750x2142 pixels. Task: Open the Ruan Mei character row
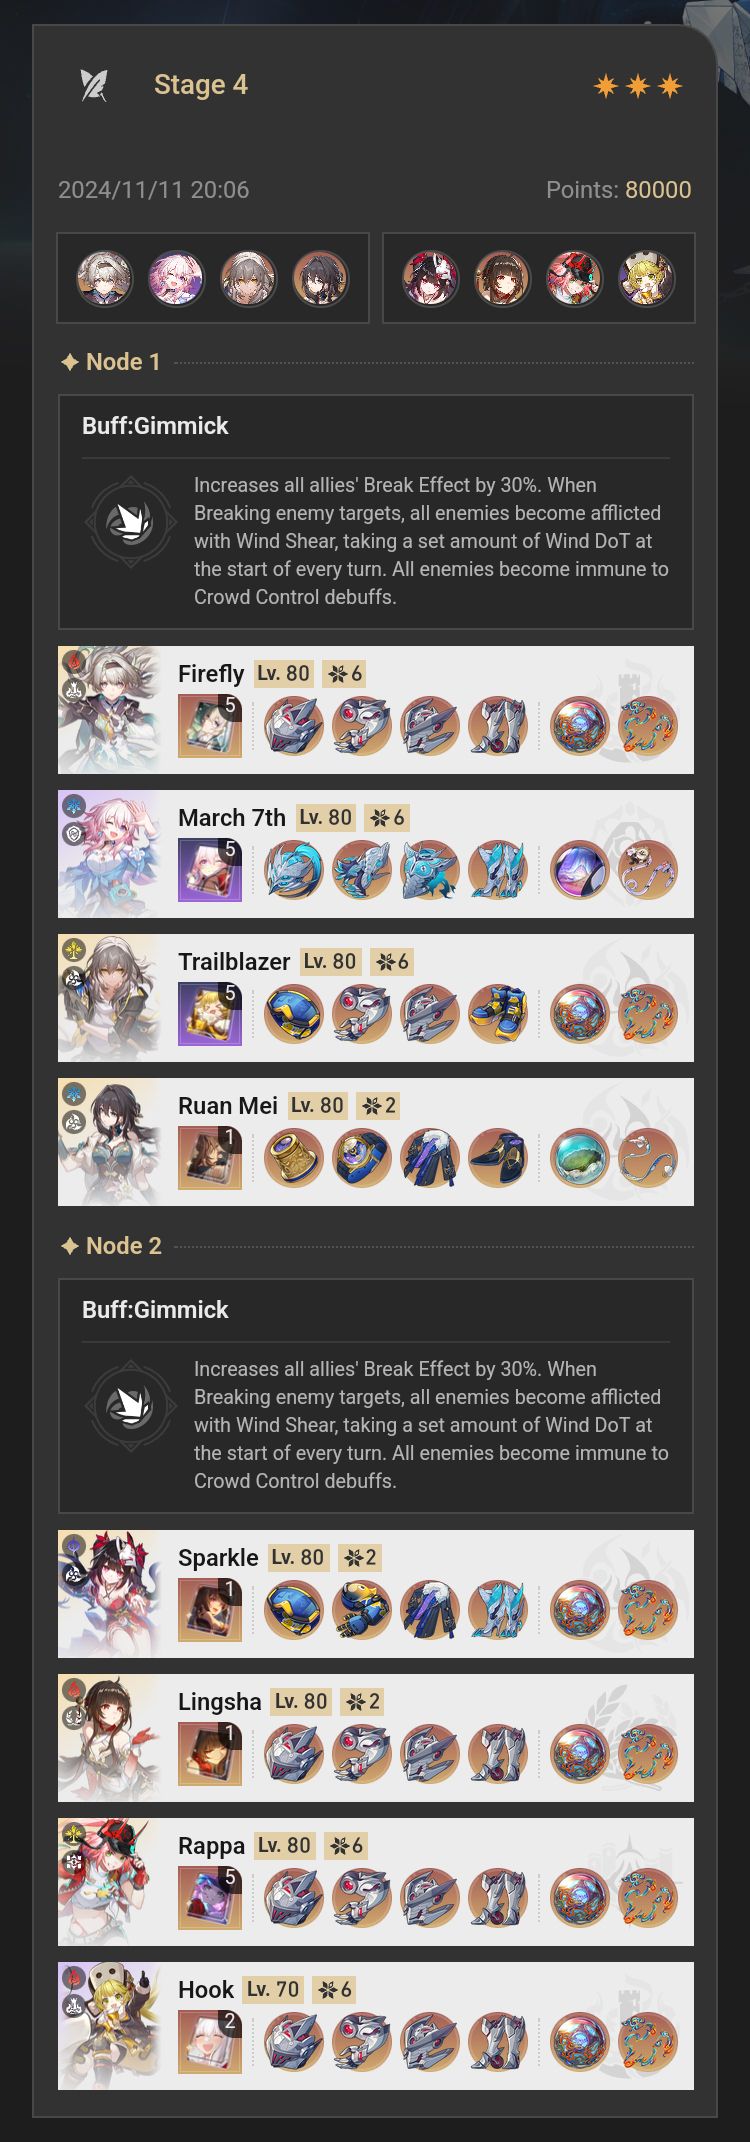pos(376,1142)
